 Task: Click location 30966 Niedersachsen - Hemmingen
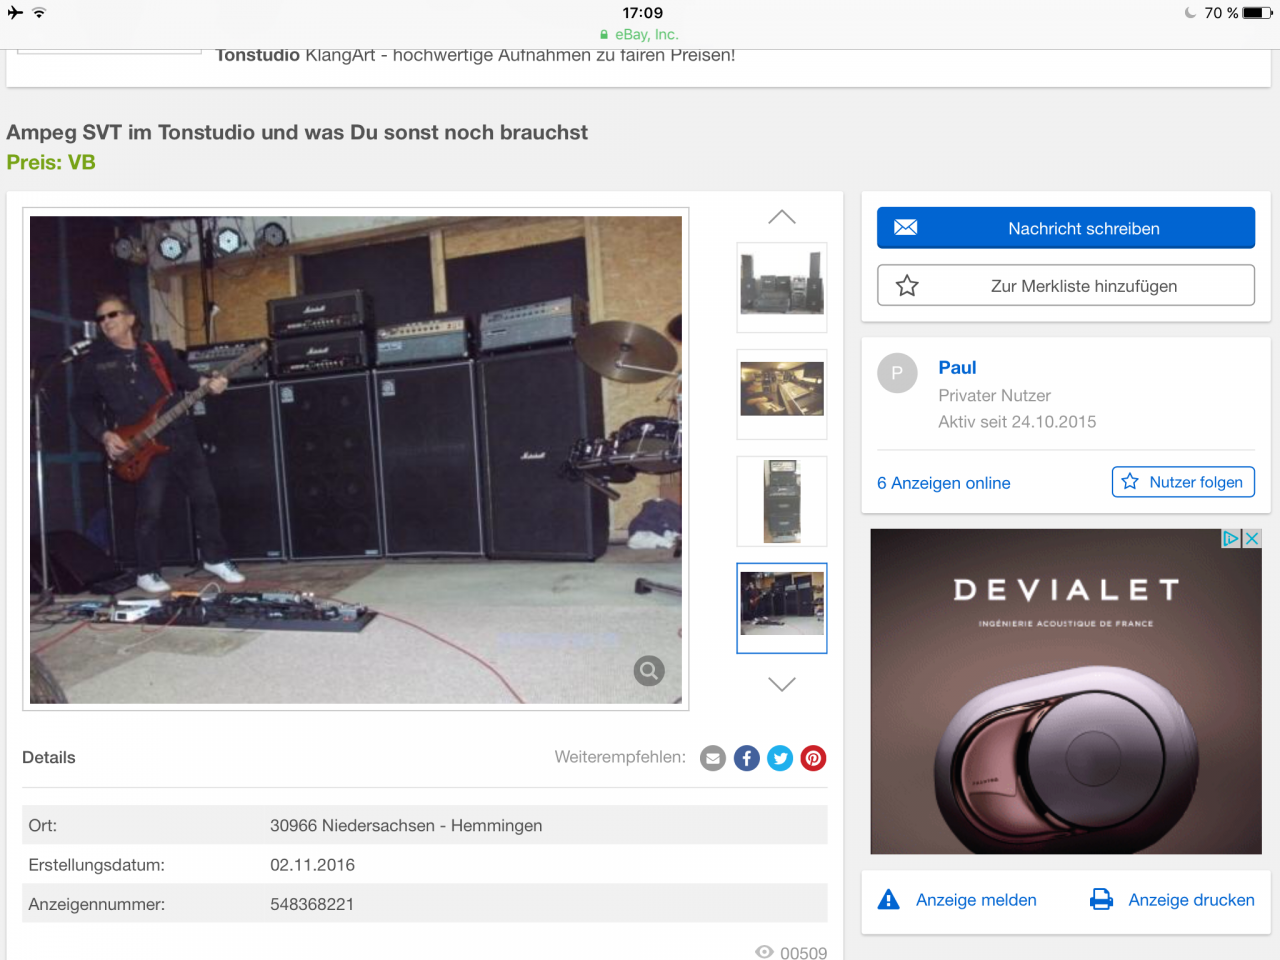point(406,826)
